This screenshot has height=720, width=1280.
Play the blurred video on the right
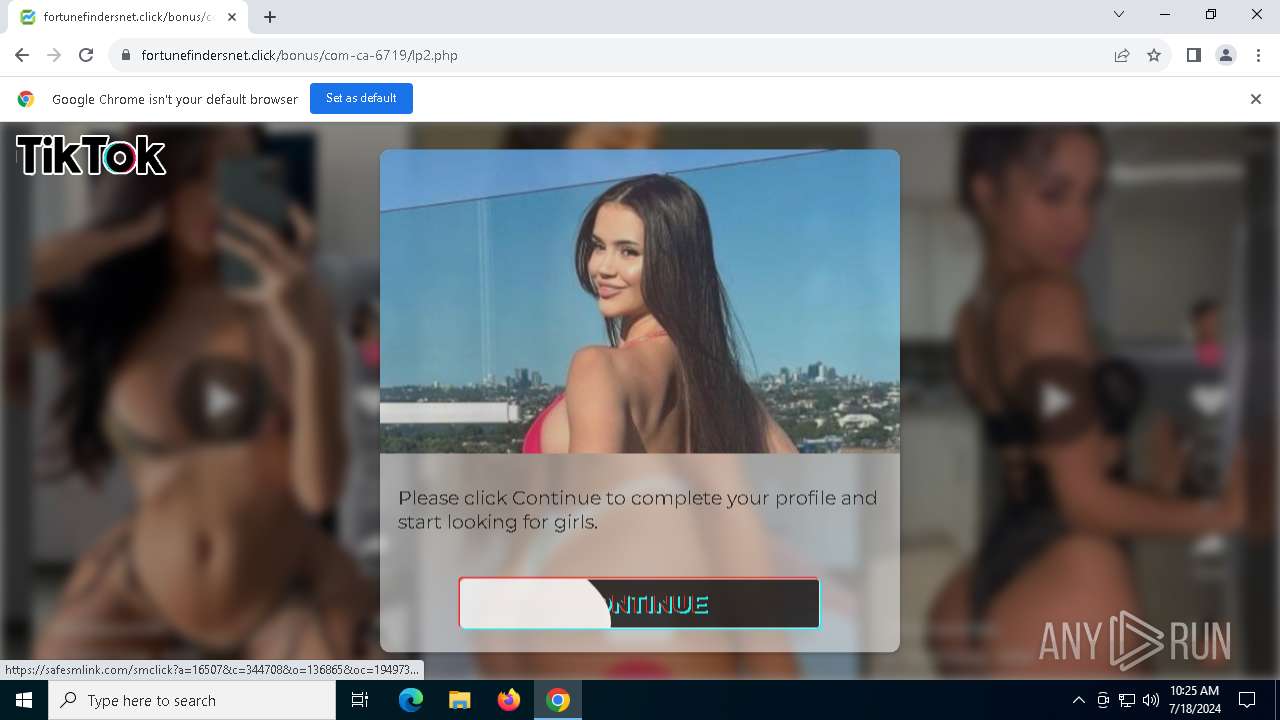(1057, 401)
